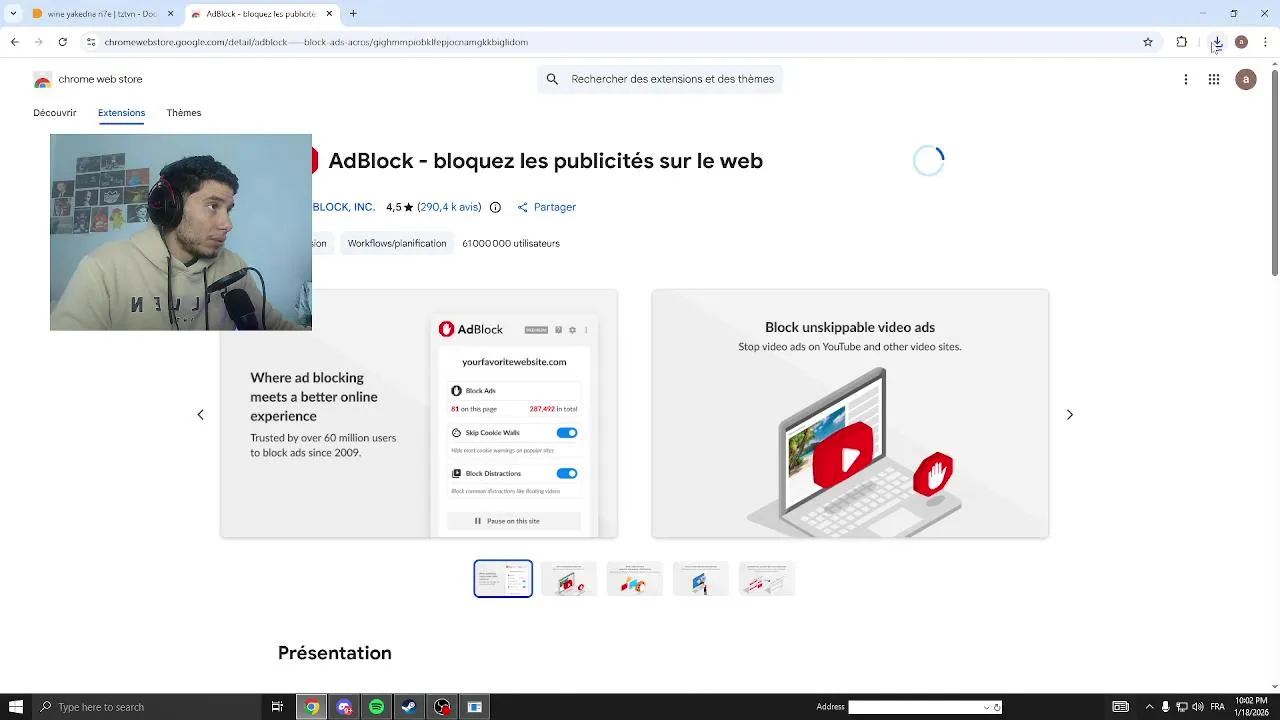The image size is (1280, 720).
Task: Bookmark this page with the star icon
Action: [1148, 42]
